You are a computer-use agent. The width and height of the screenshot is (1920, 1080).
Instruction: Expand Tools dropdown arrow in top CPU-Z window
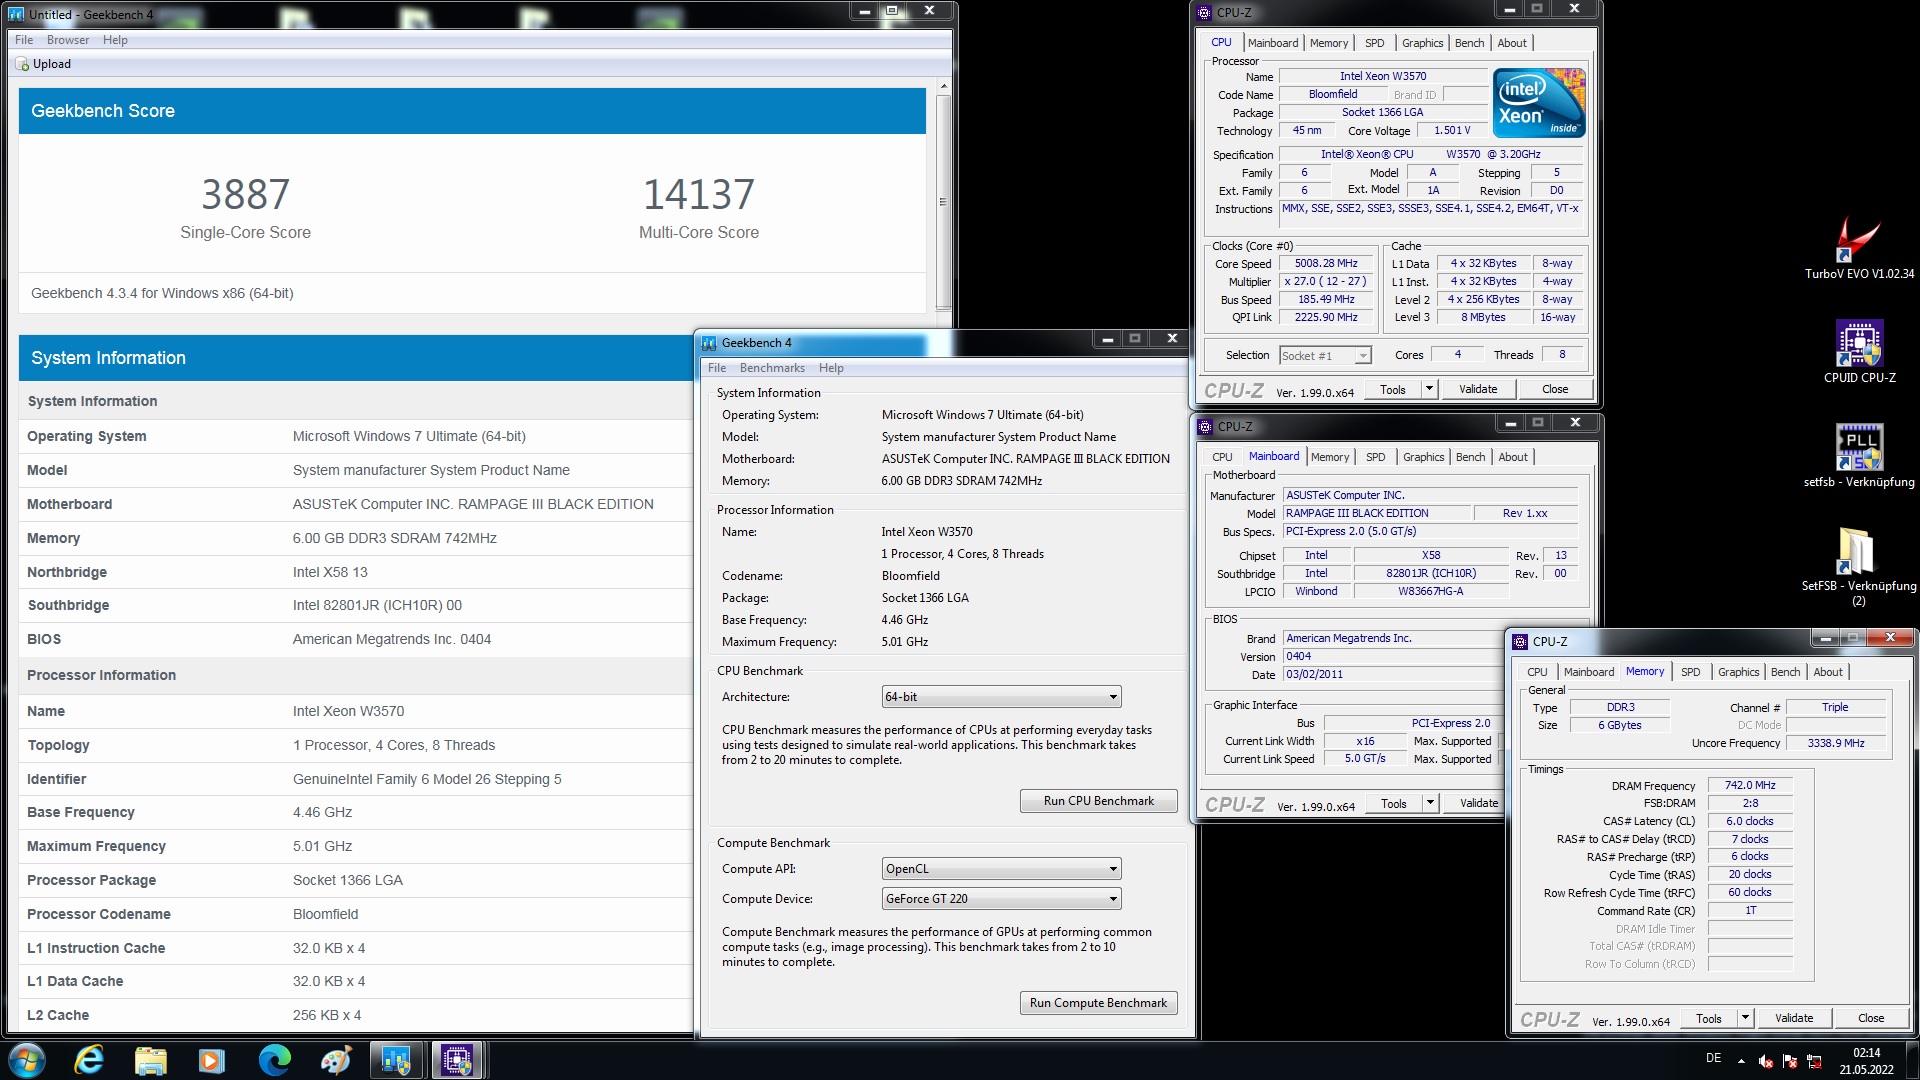coord(1429,389)
